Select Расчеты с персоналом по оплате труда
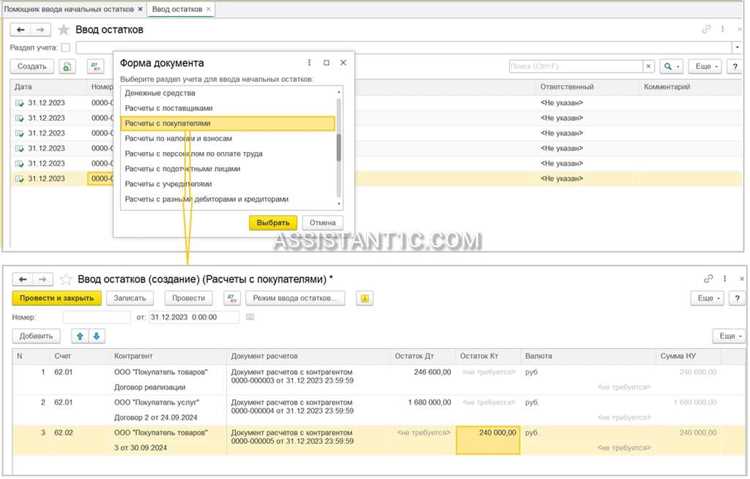The width and height of the screenshot is (750, 479). [x=228, y=154]
